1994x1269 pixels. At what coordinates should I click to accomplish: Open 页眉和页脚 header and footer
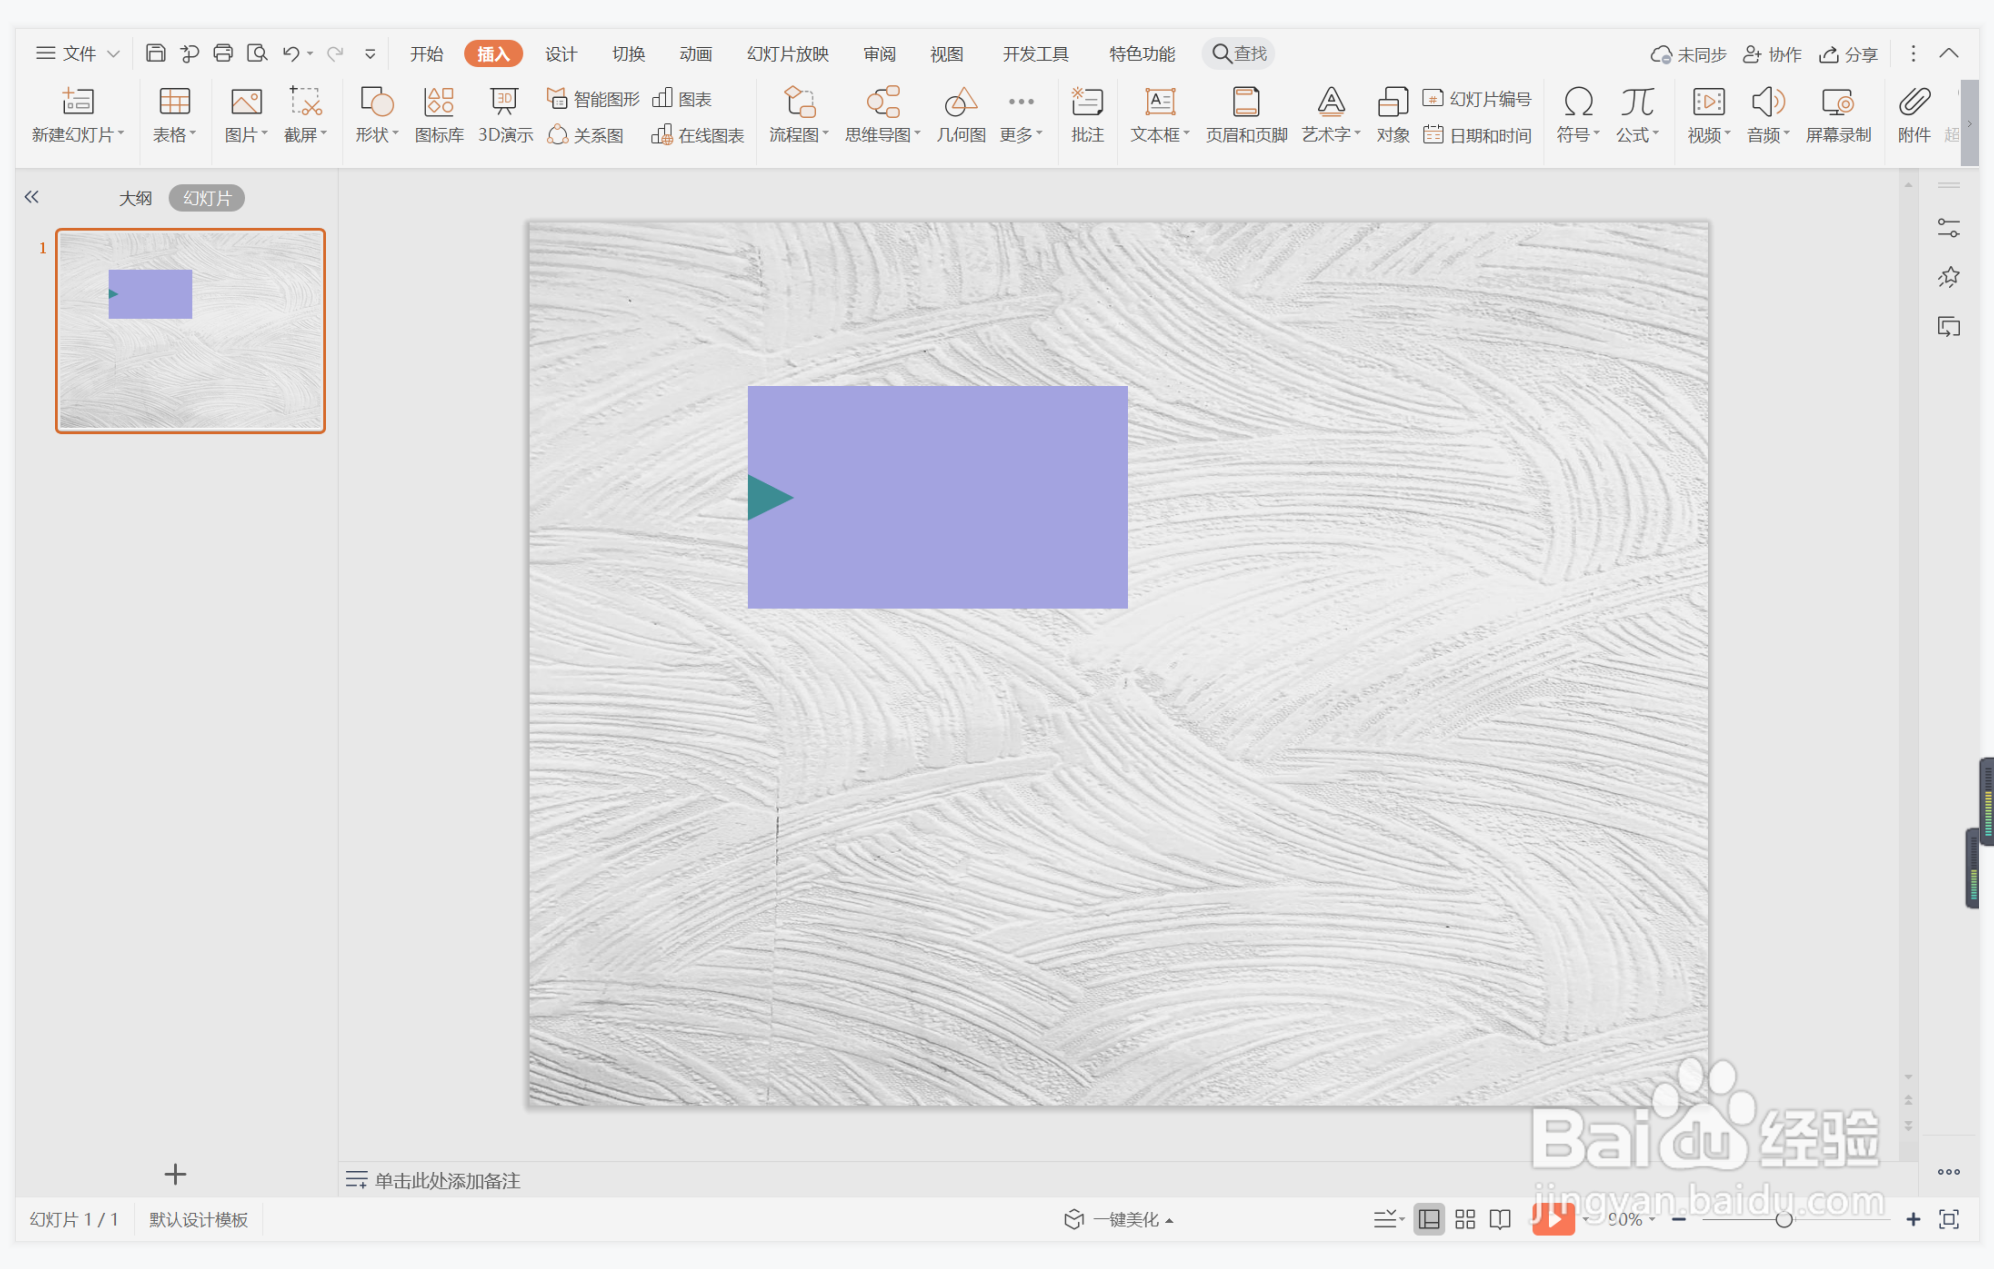[x=1246, y=115]
